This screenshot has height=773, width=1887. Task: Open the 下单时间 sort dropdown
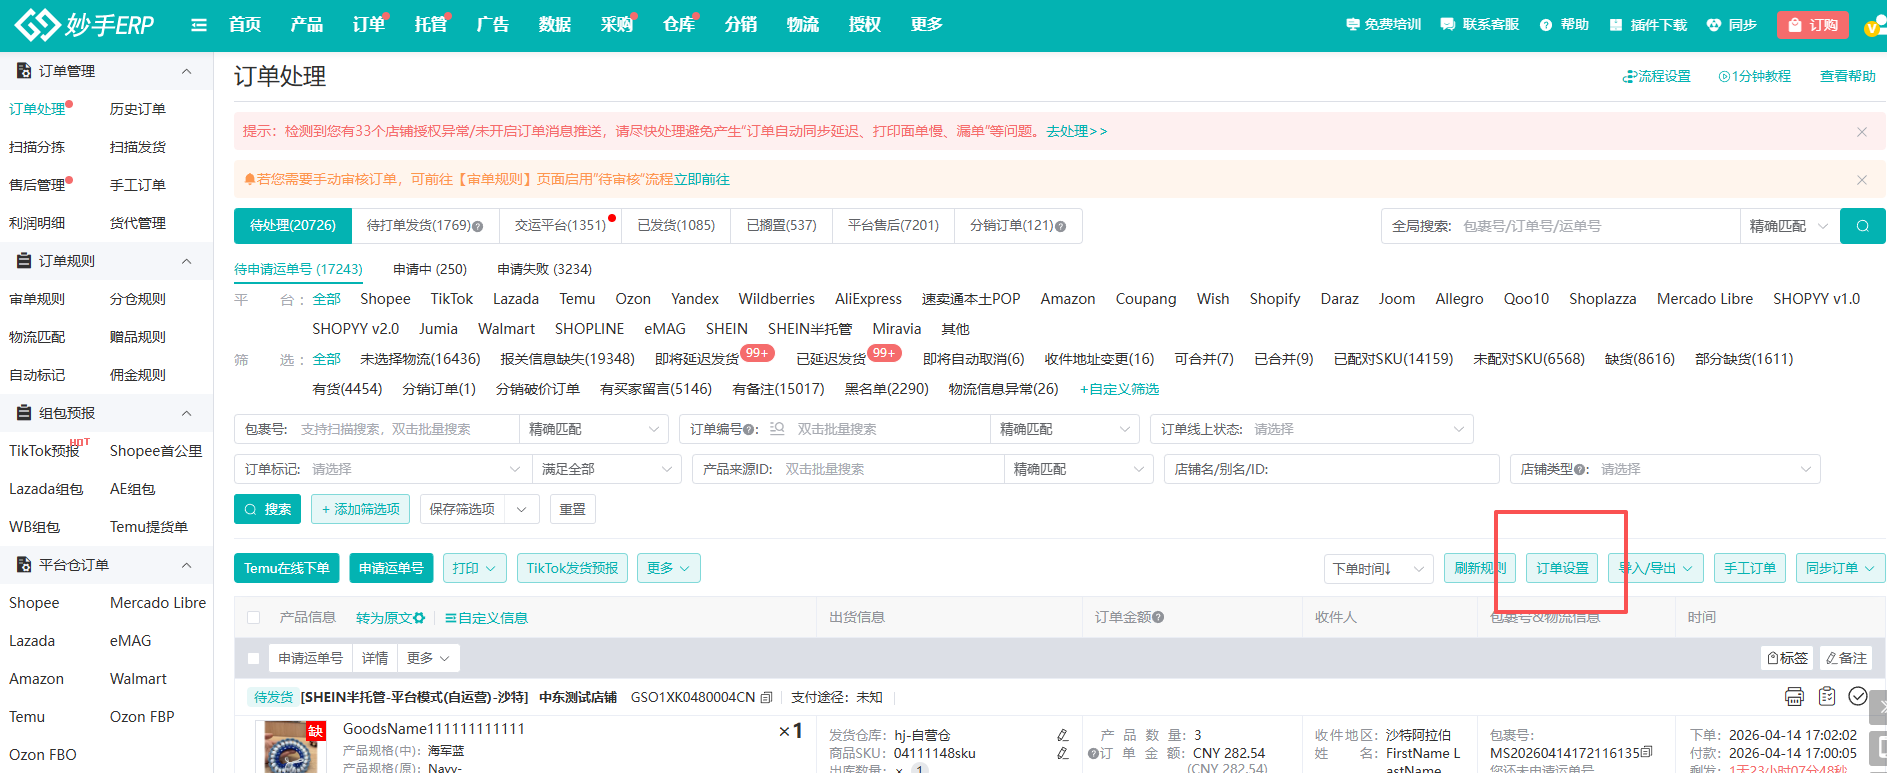click(x=1379, y=568)
